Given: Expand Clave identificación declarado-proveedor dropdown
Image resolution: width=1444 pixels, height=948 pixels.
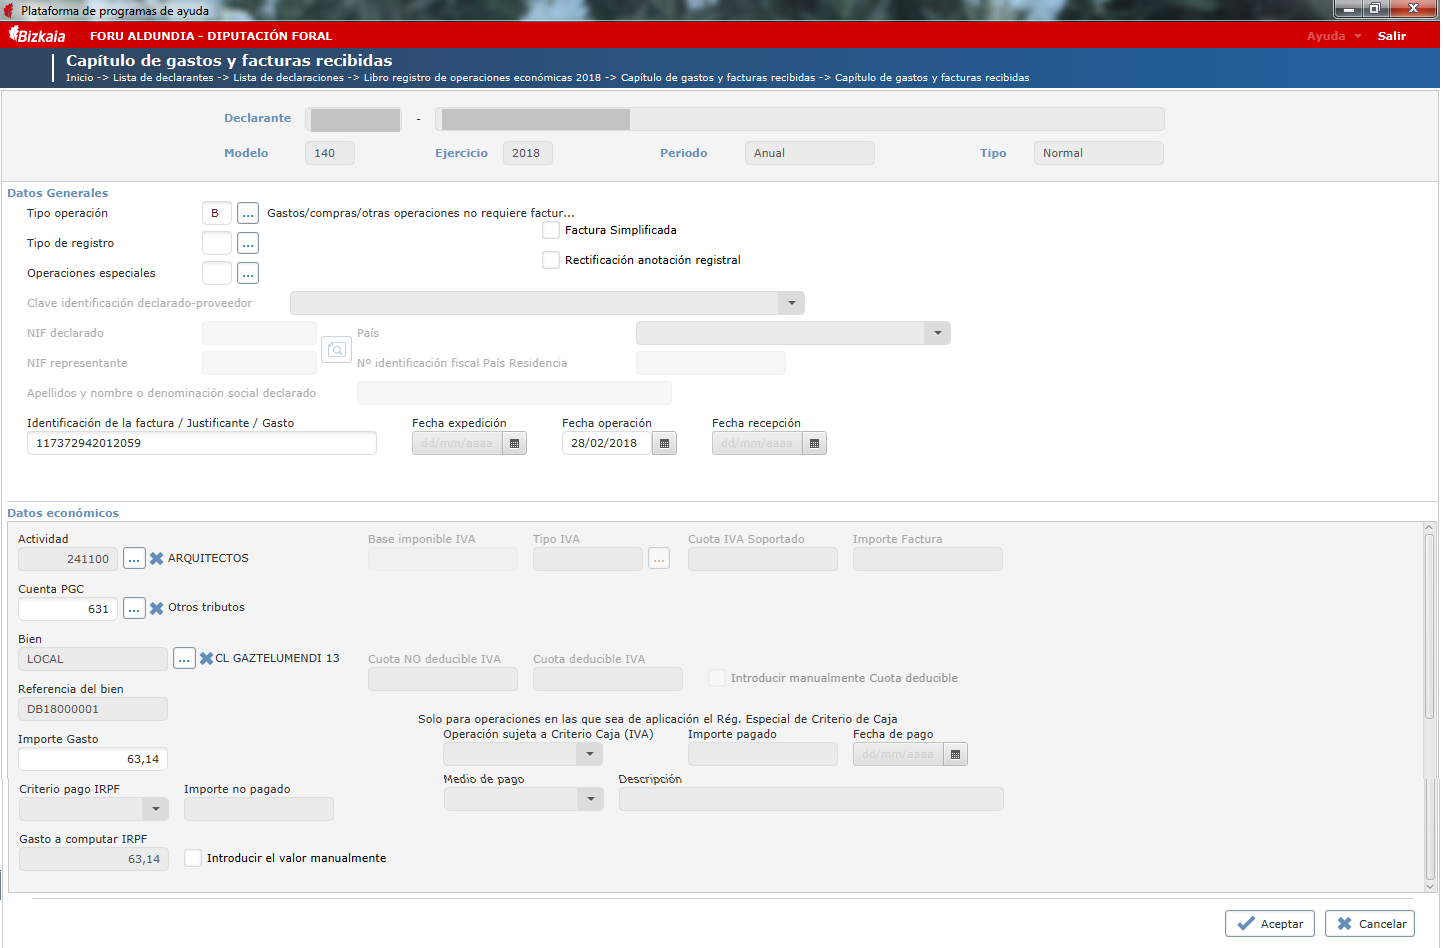Looking at the screenshot, I should [791, 303].
